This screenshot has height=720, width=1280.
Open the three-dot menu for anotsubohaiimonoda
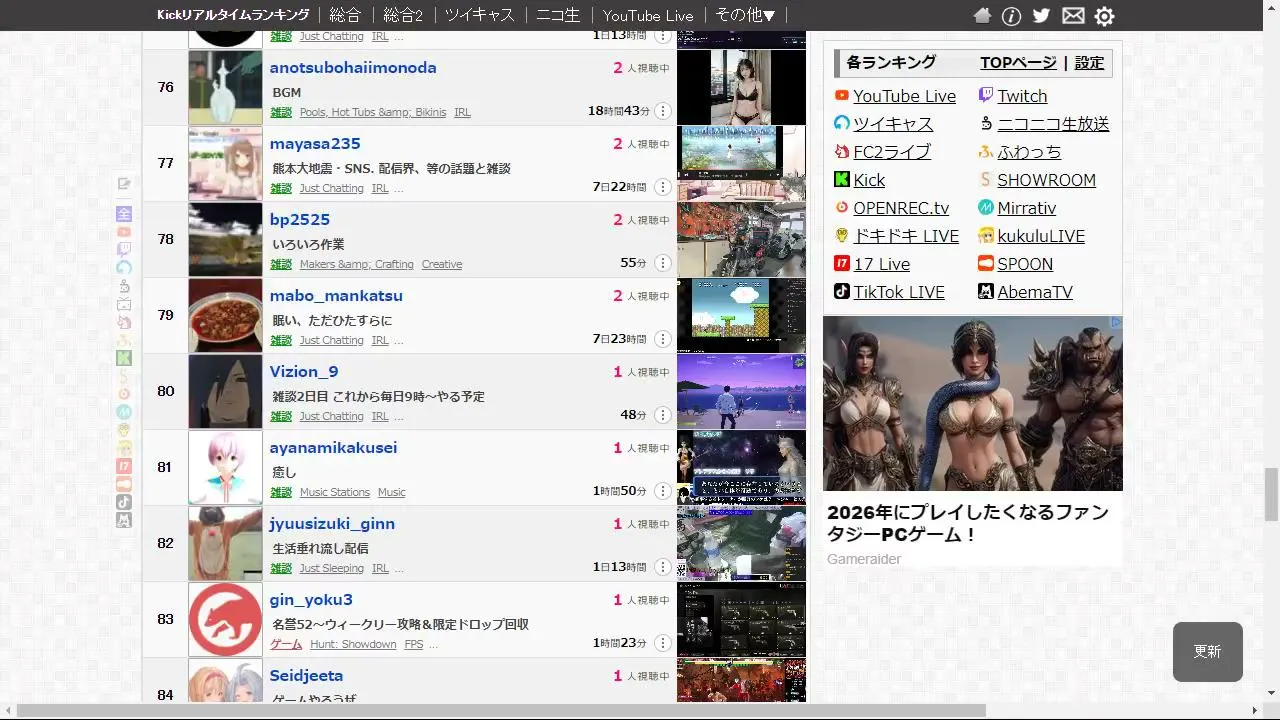[663, 111]
